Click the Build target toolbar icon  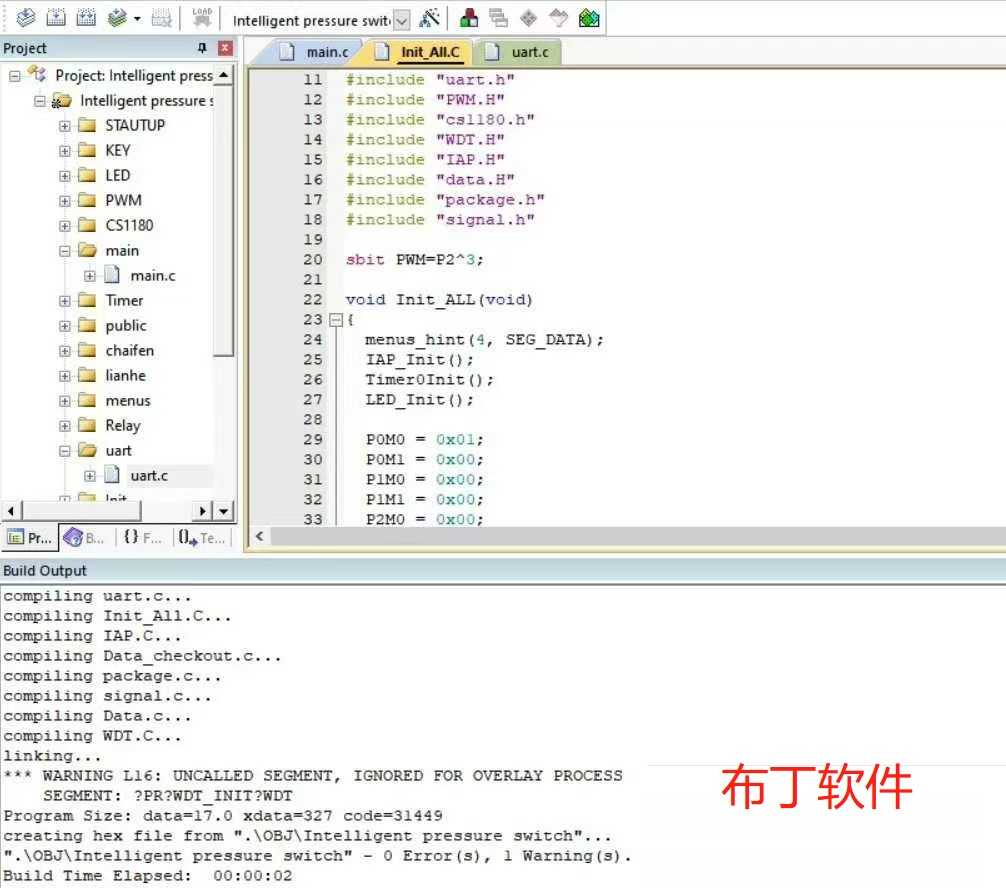coord(56,18)
